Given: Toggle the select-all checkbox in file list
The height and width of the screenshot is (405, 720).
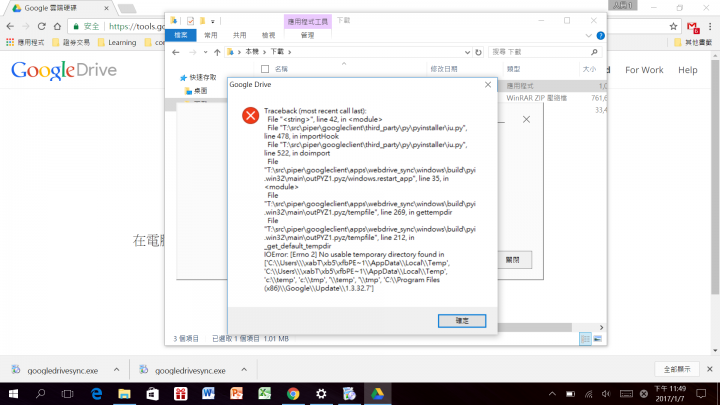Looking at the screenshot, I should (265, 69).
